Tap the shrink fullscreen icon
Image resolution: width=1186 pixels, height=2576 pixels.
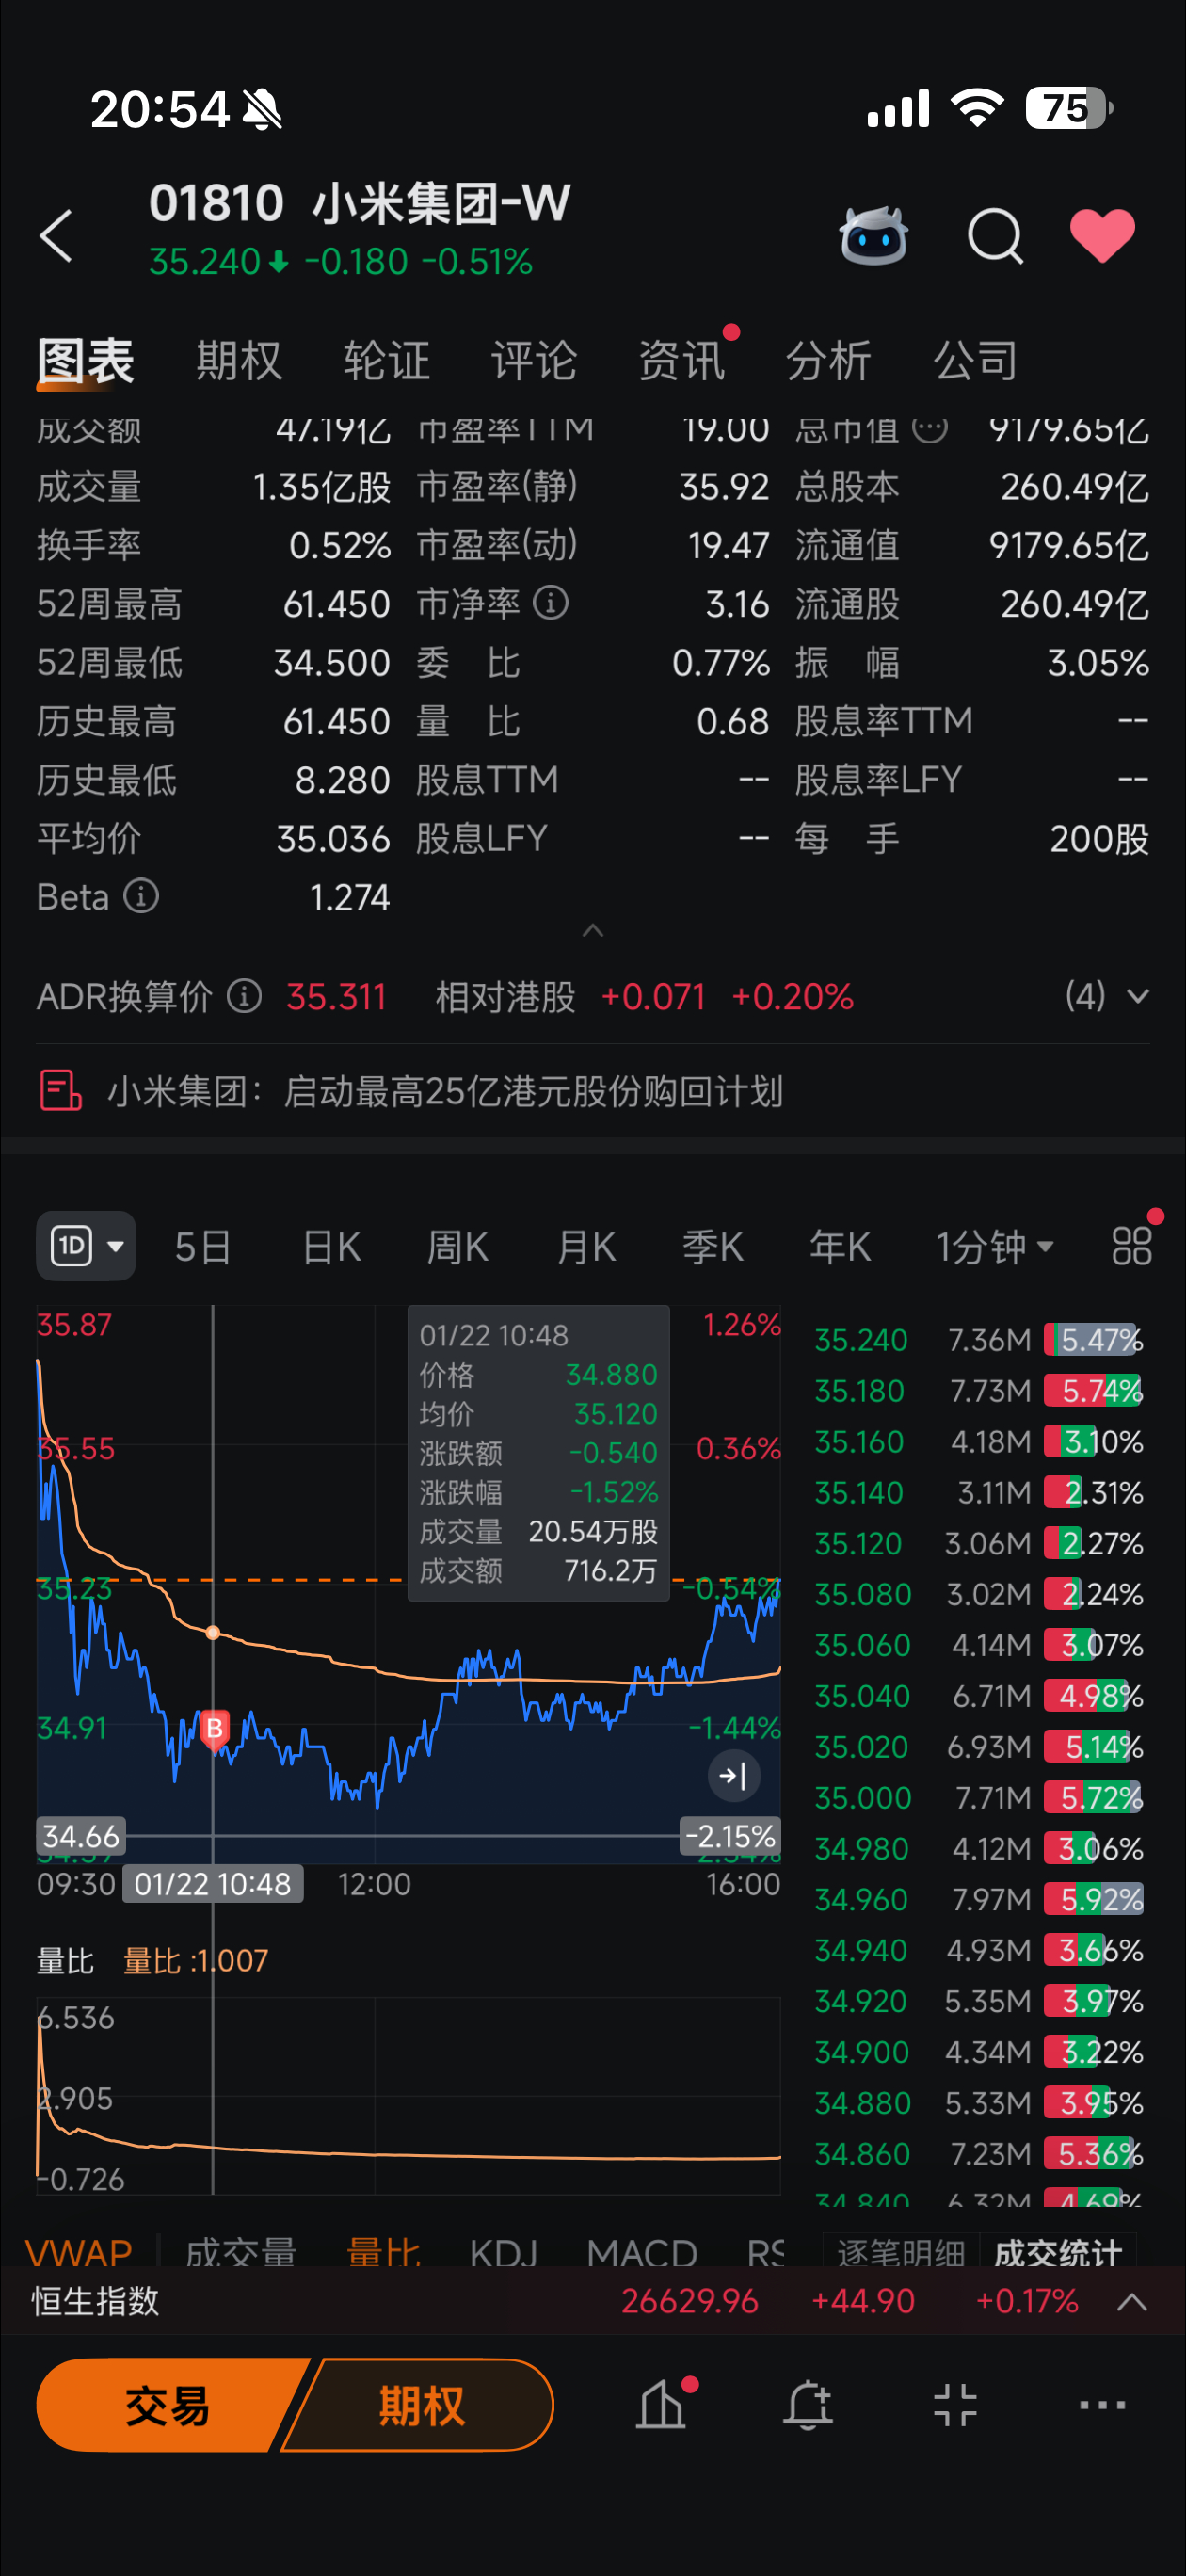click(x=955, y=2404)
